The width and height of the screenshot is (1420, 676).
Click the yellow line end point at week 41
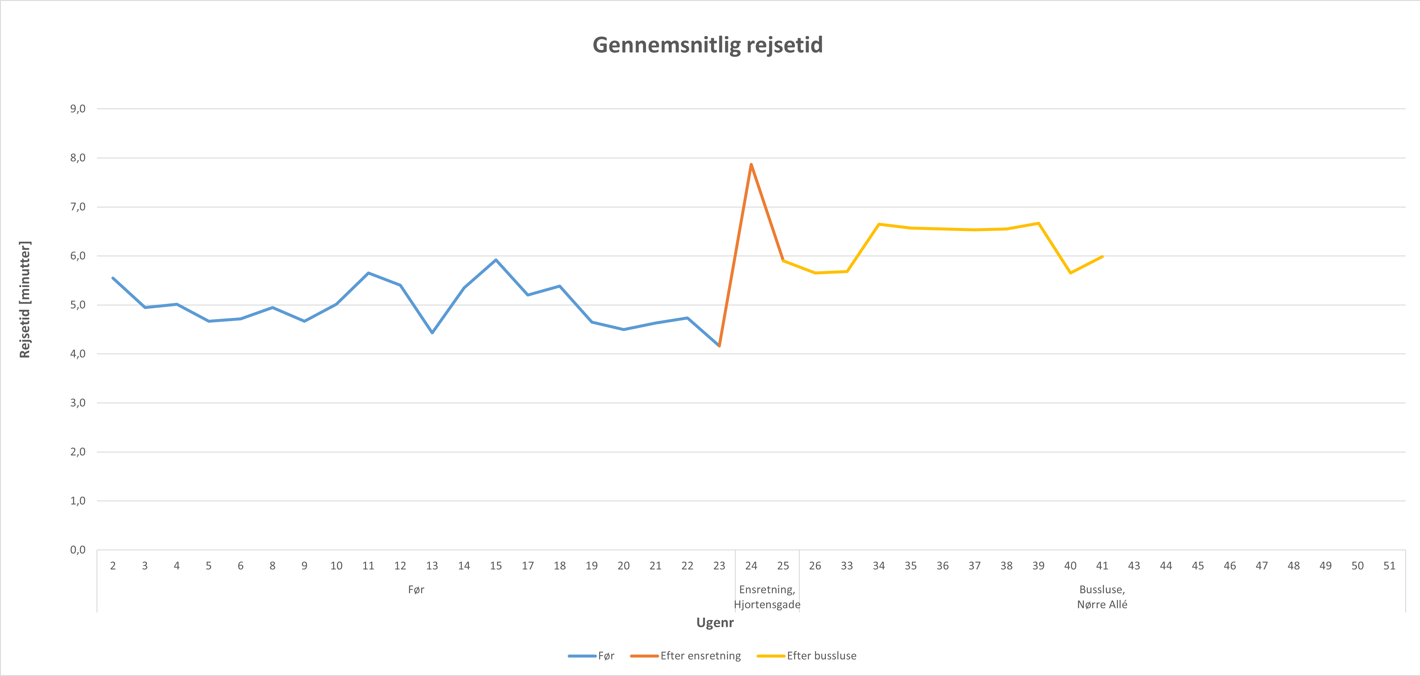(x=1102, y=256)
